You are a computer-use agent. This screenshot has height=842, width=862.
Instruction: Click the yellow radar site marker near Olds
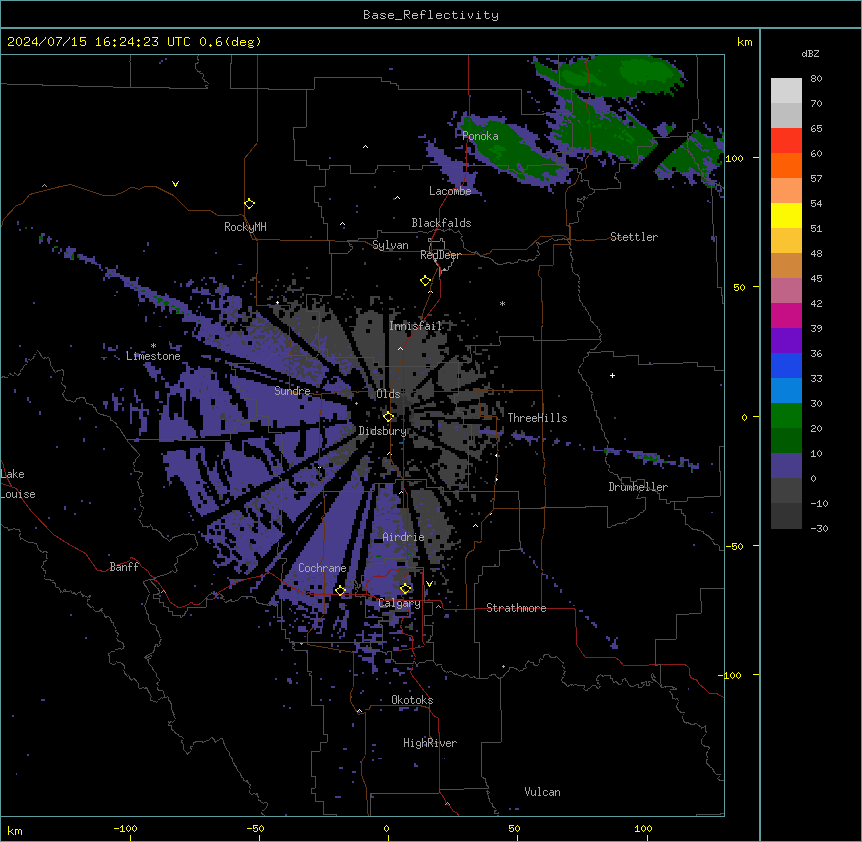(388, 417)
